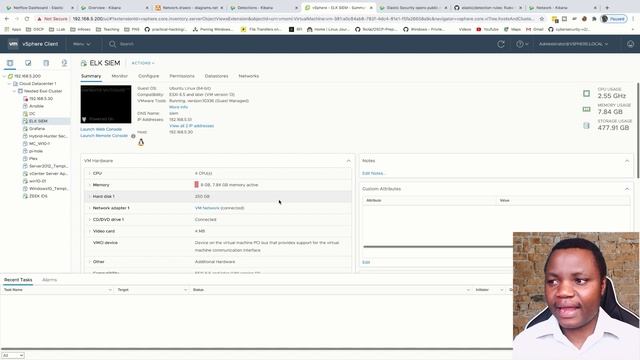Screen dimensions: 640x360
Task: Open the VMs and Templates inventory view
Action: pos(28,63)
